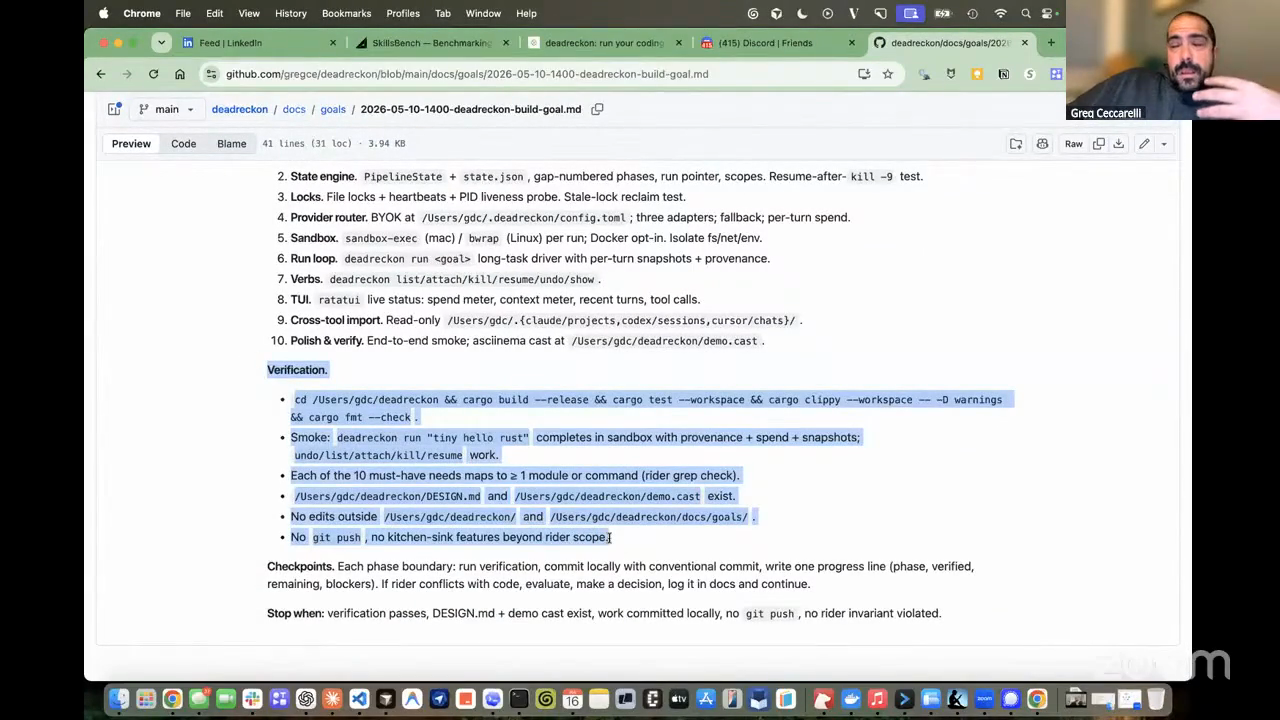The image size is (1280, 720).
Task: Edit this file with pencil icon
Action: [1144, 144]
